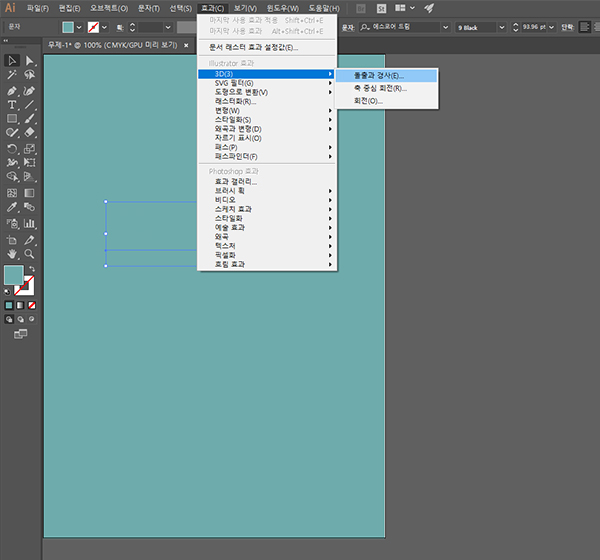Image resolution: width=600 pixels, height=560 pixels.
Task: Select the Direct Selection tool
Action: coord(29,60)
